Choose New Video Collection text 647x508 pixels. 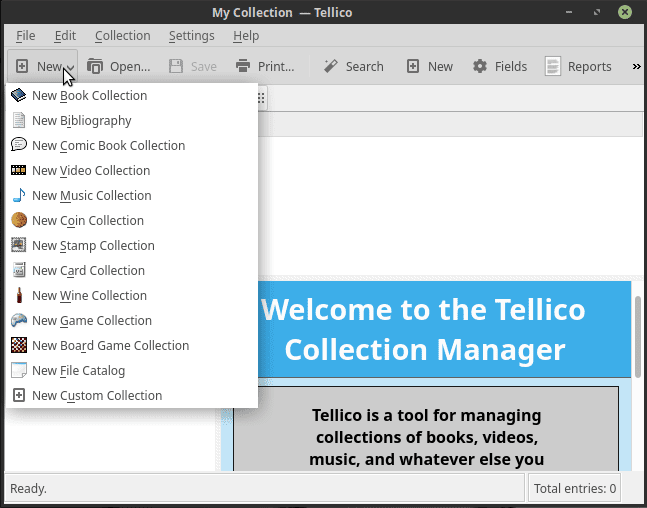tap(91, 170)
